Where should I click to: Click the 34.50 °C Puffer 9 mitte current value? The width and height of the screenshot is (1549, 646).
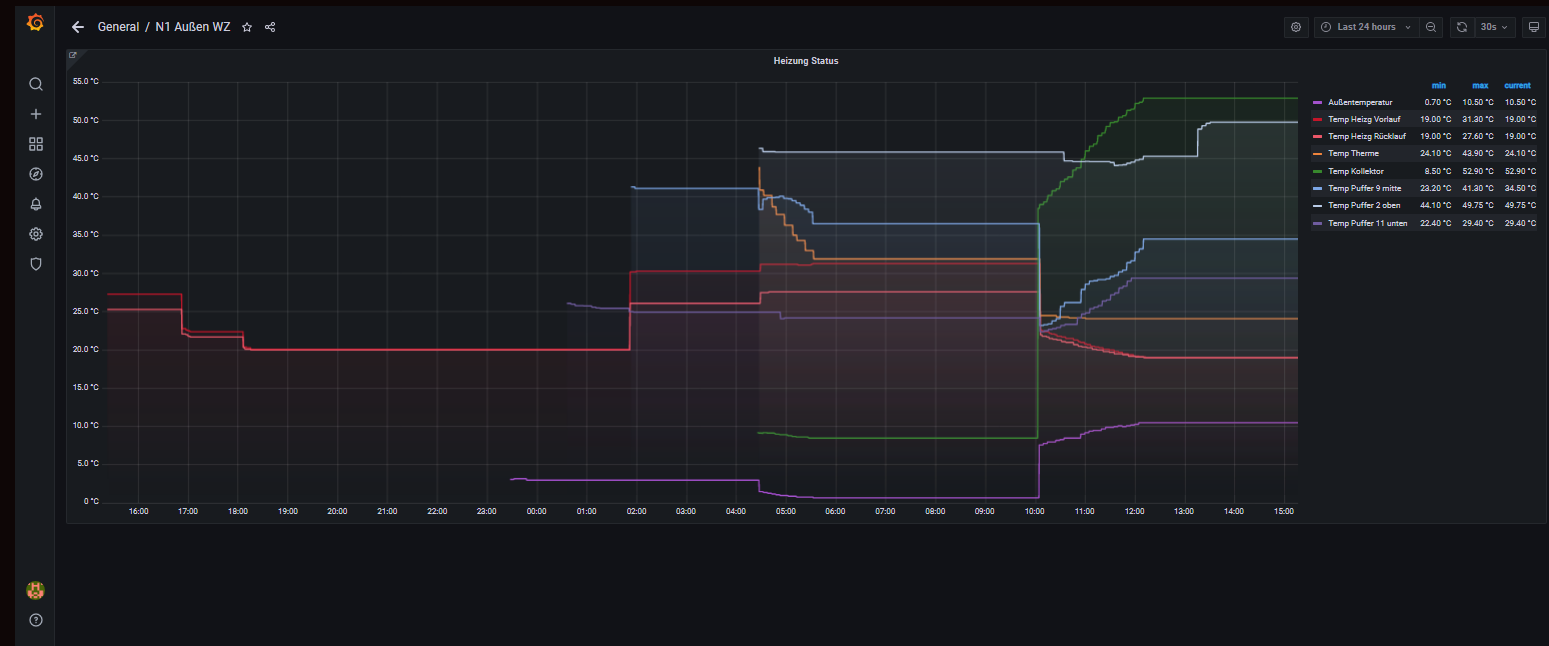(1519, 188)
